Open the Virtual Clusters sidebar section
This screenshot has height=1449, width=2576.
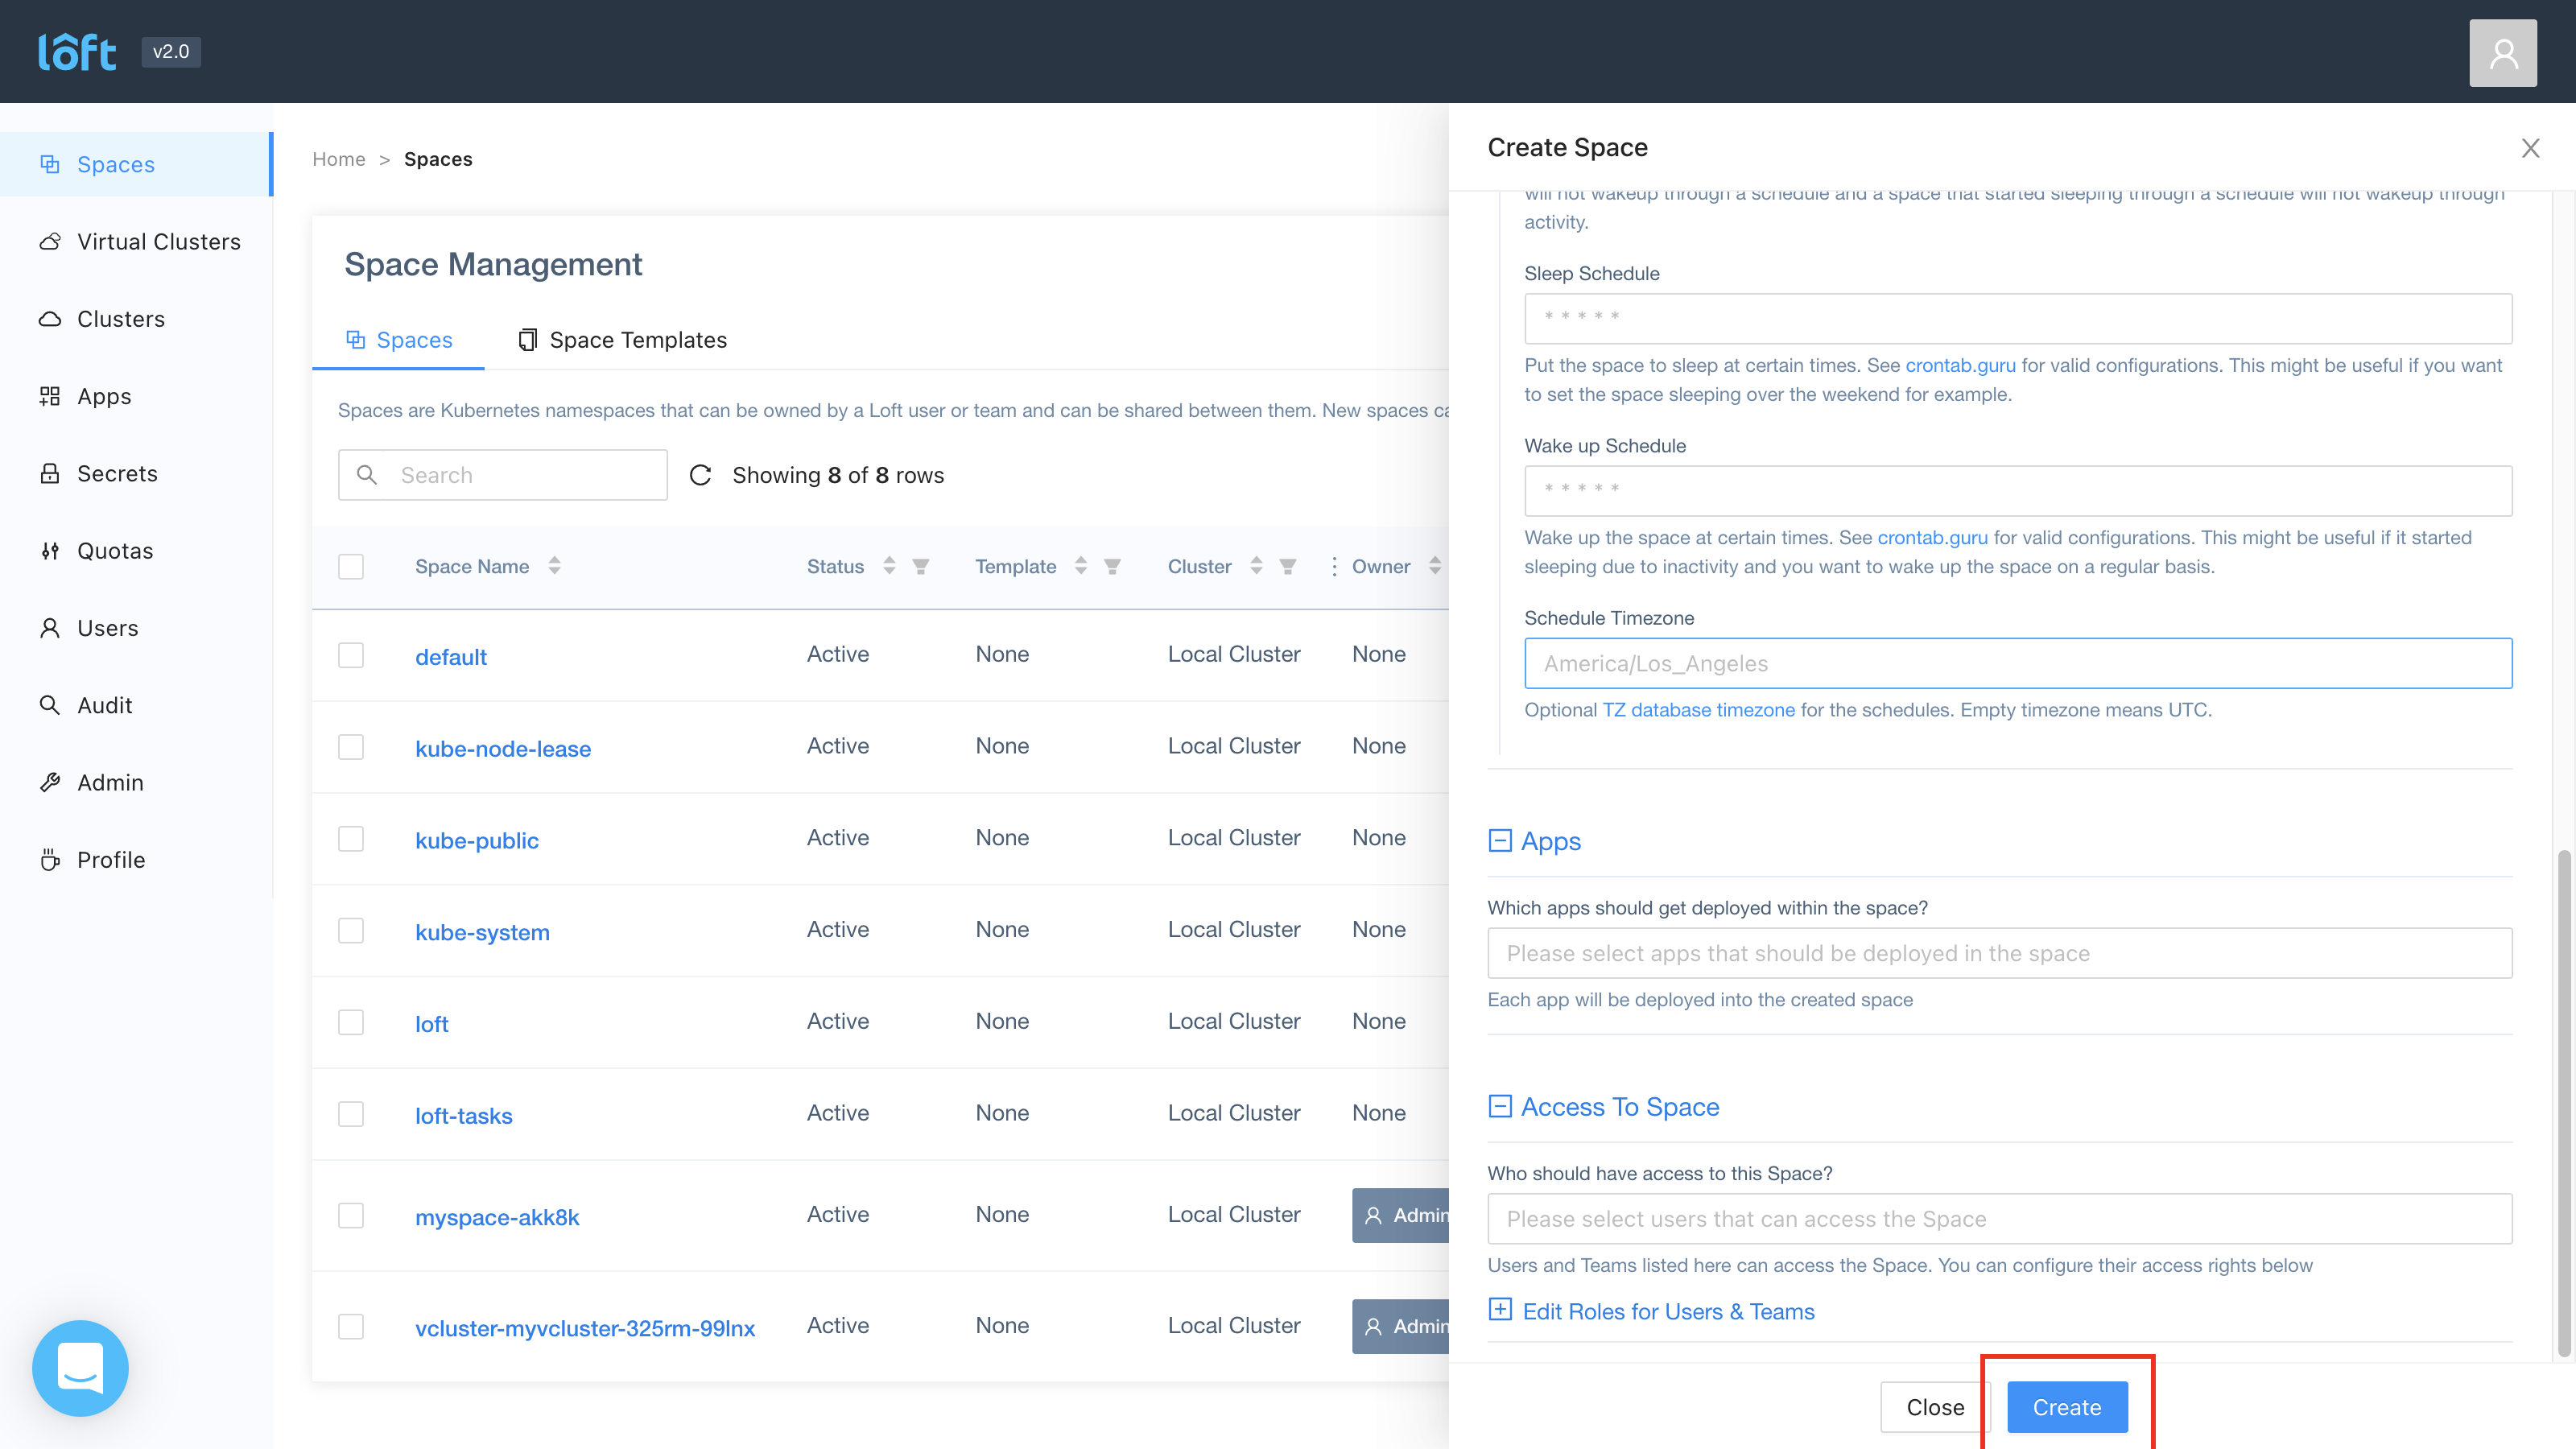coord(158,241)
